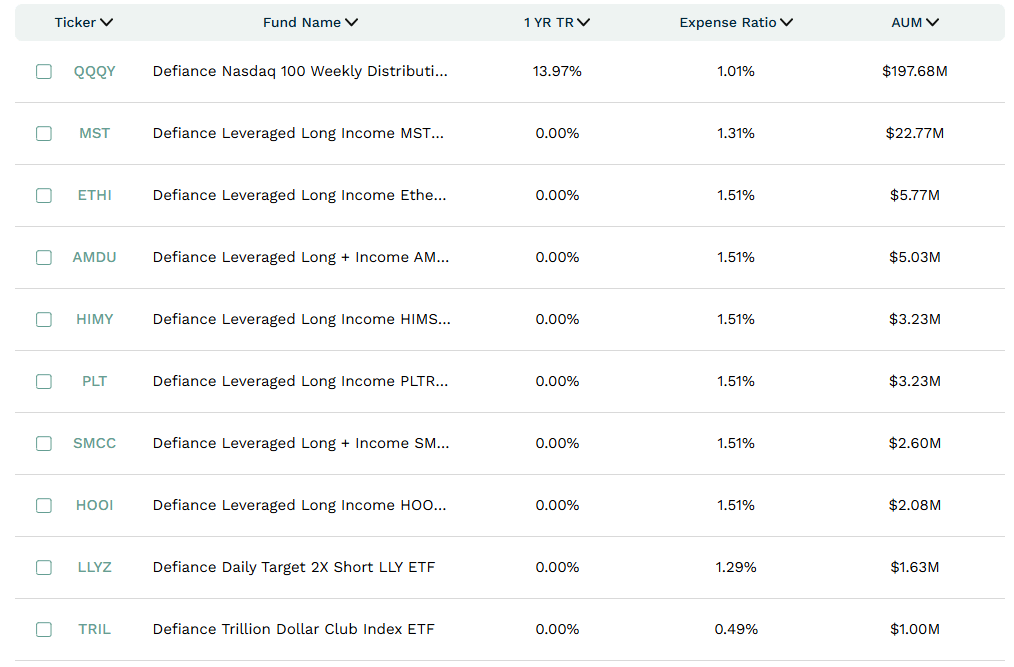Open Defiance Trillion Dollar Club Index ETF

[294, 629]
